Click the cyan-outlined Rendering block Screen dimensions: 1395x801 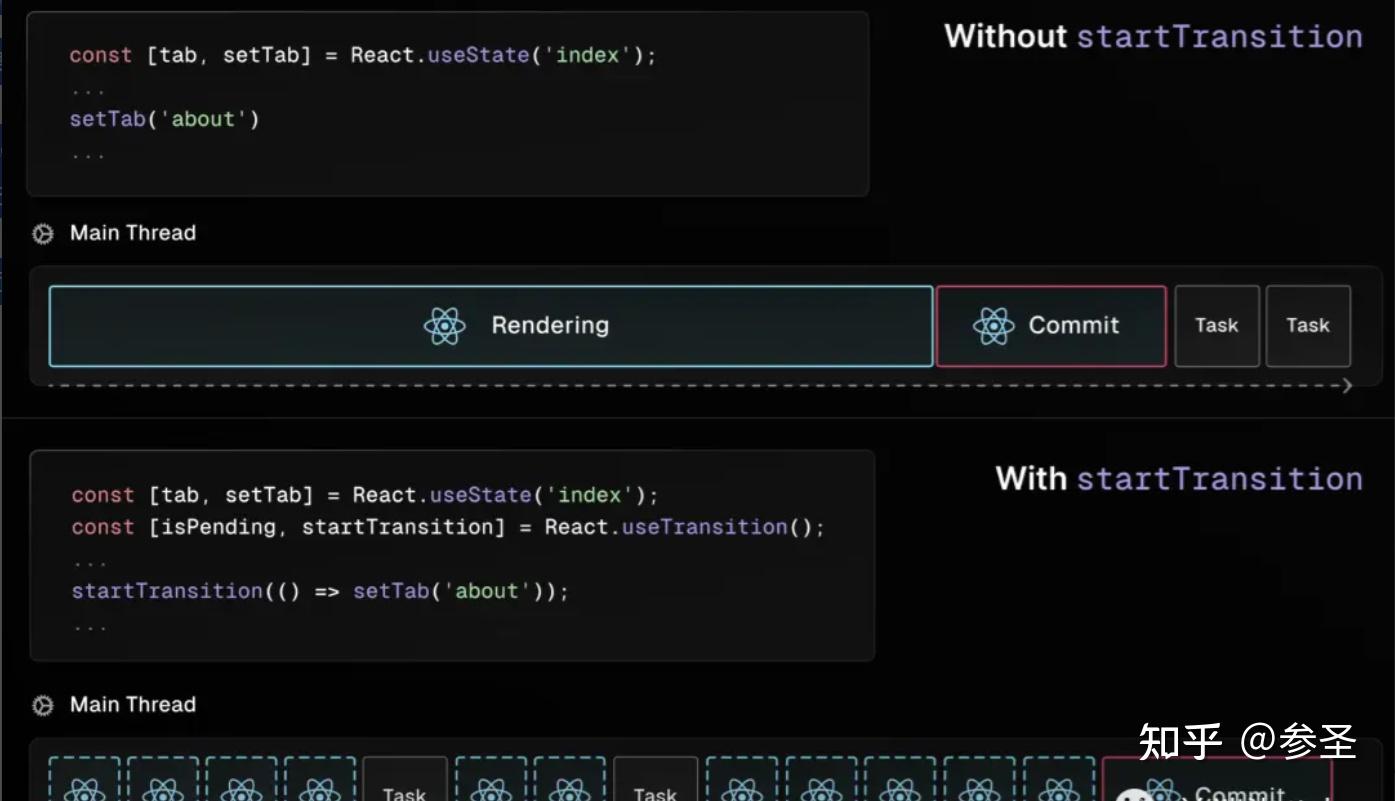pyautogui.click(x=491, y=325)
